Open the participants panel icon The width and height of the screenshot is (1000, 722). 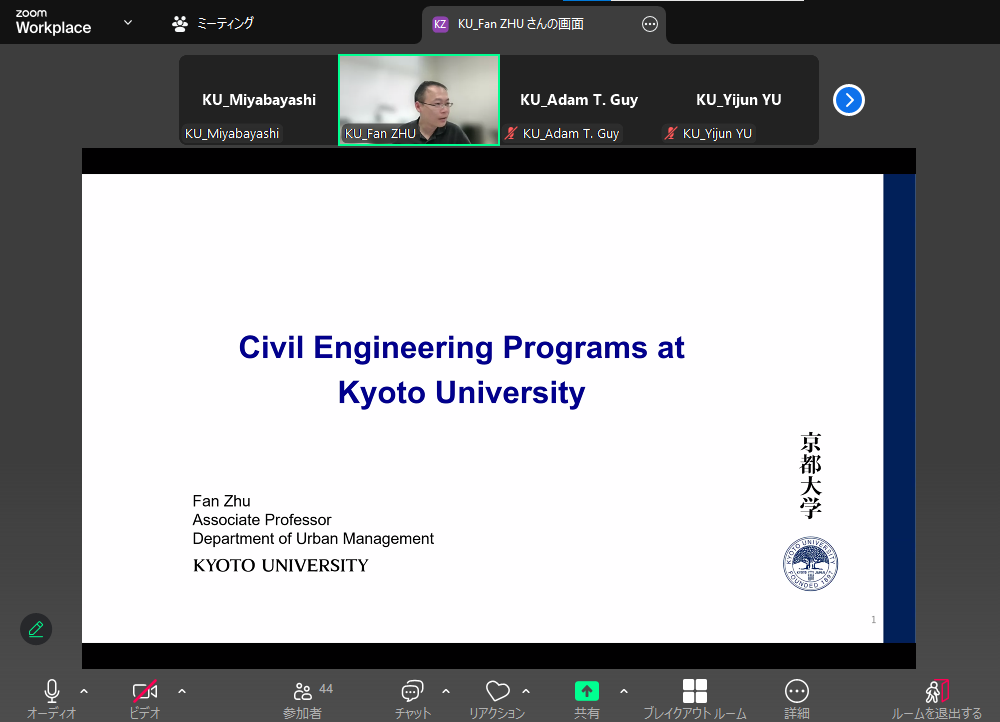click(x=303, y=691)
